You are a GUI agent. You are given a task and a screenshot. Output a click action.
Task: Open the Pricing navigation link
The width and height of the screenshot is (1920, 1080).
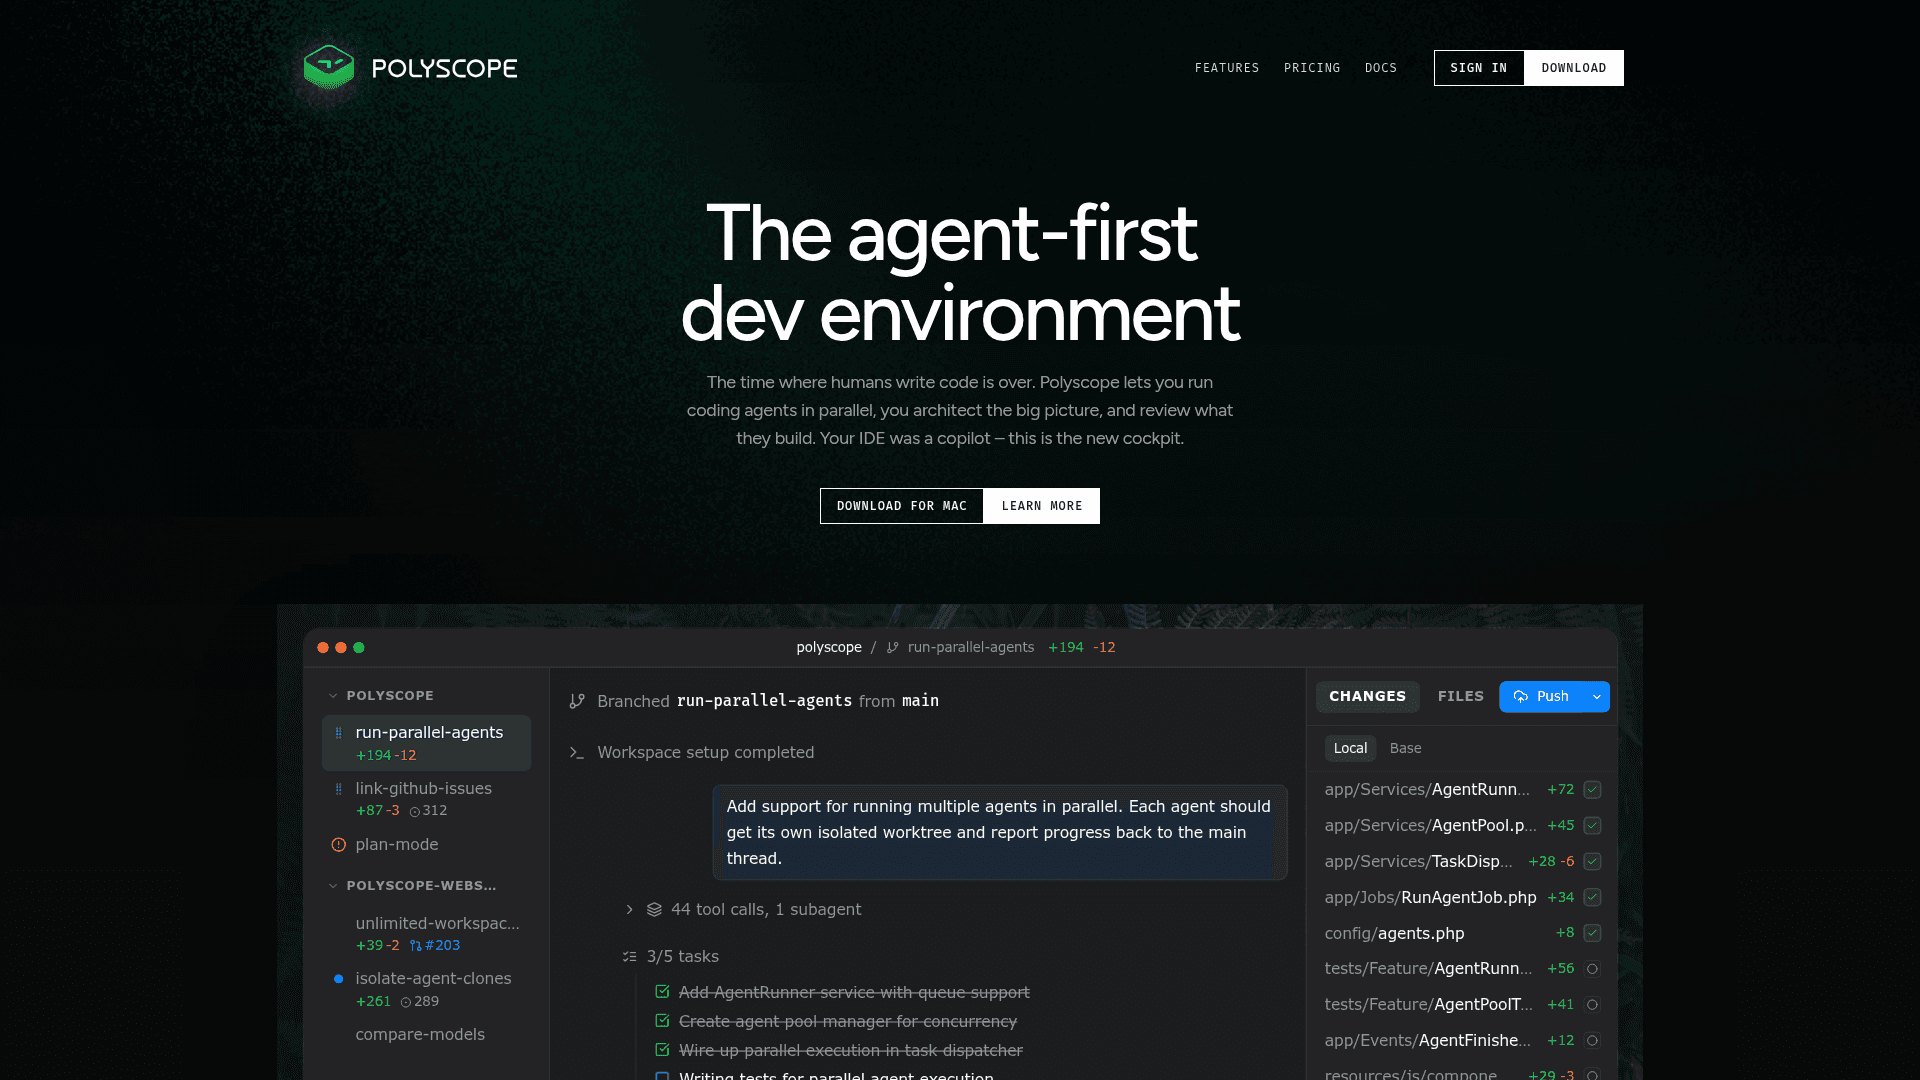coord(1311,68)
